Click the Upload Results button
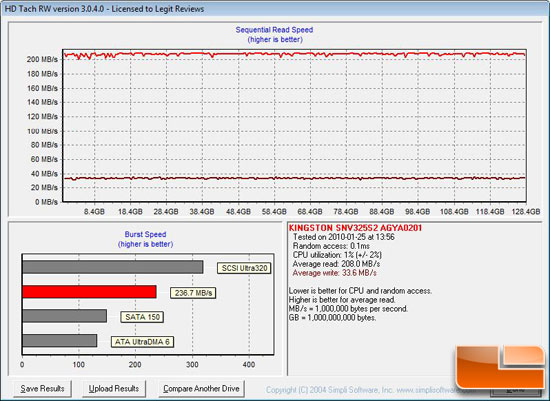 pyautogui.click(x=114, y=389)
